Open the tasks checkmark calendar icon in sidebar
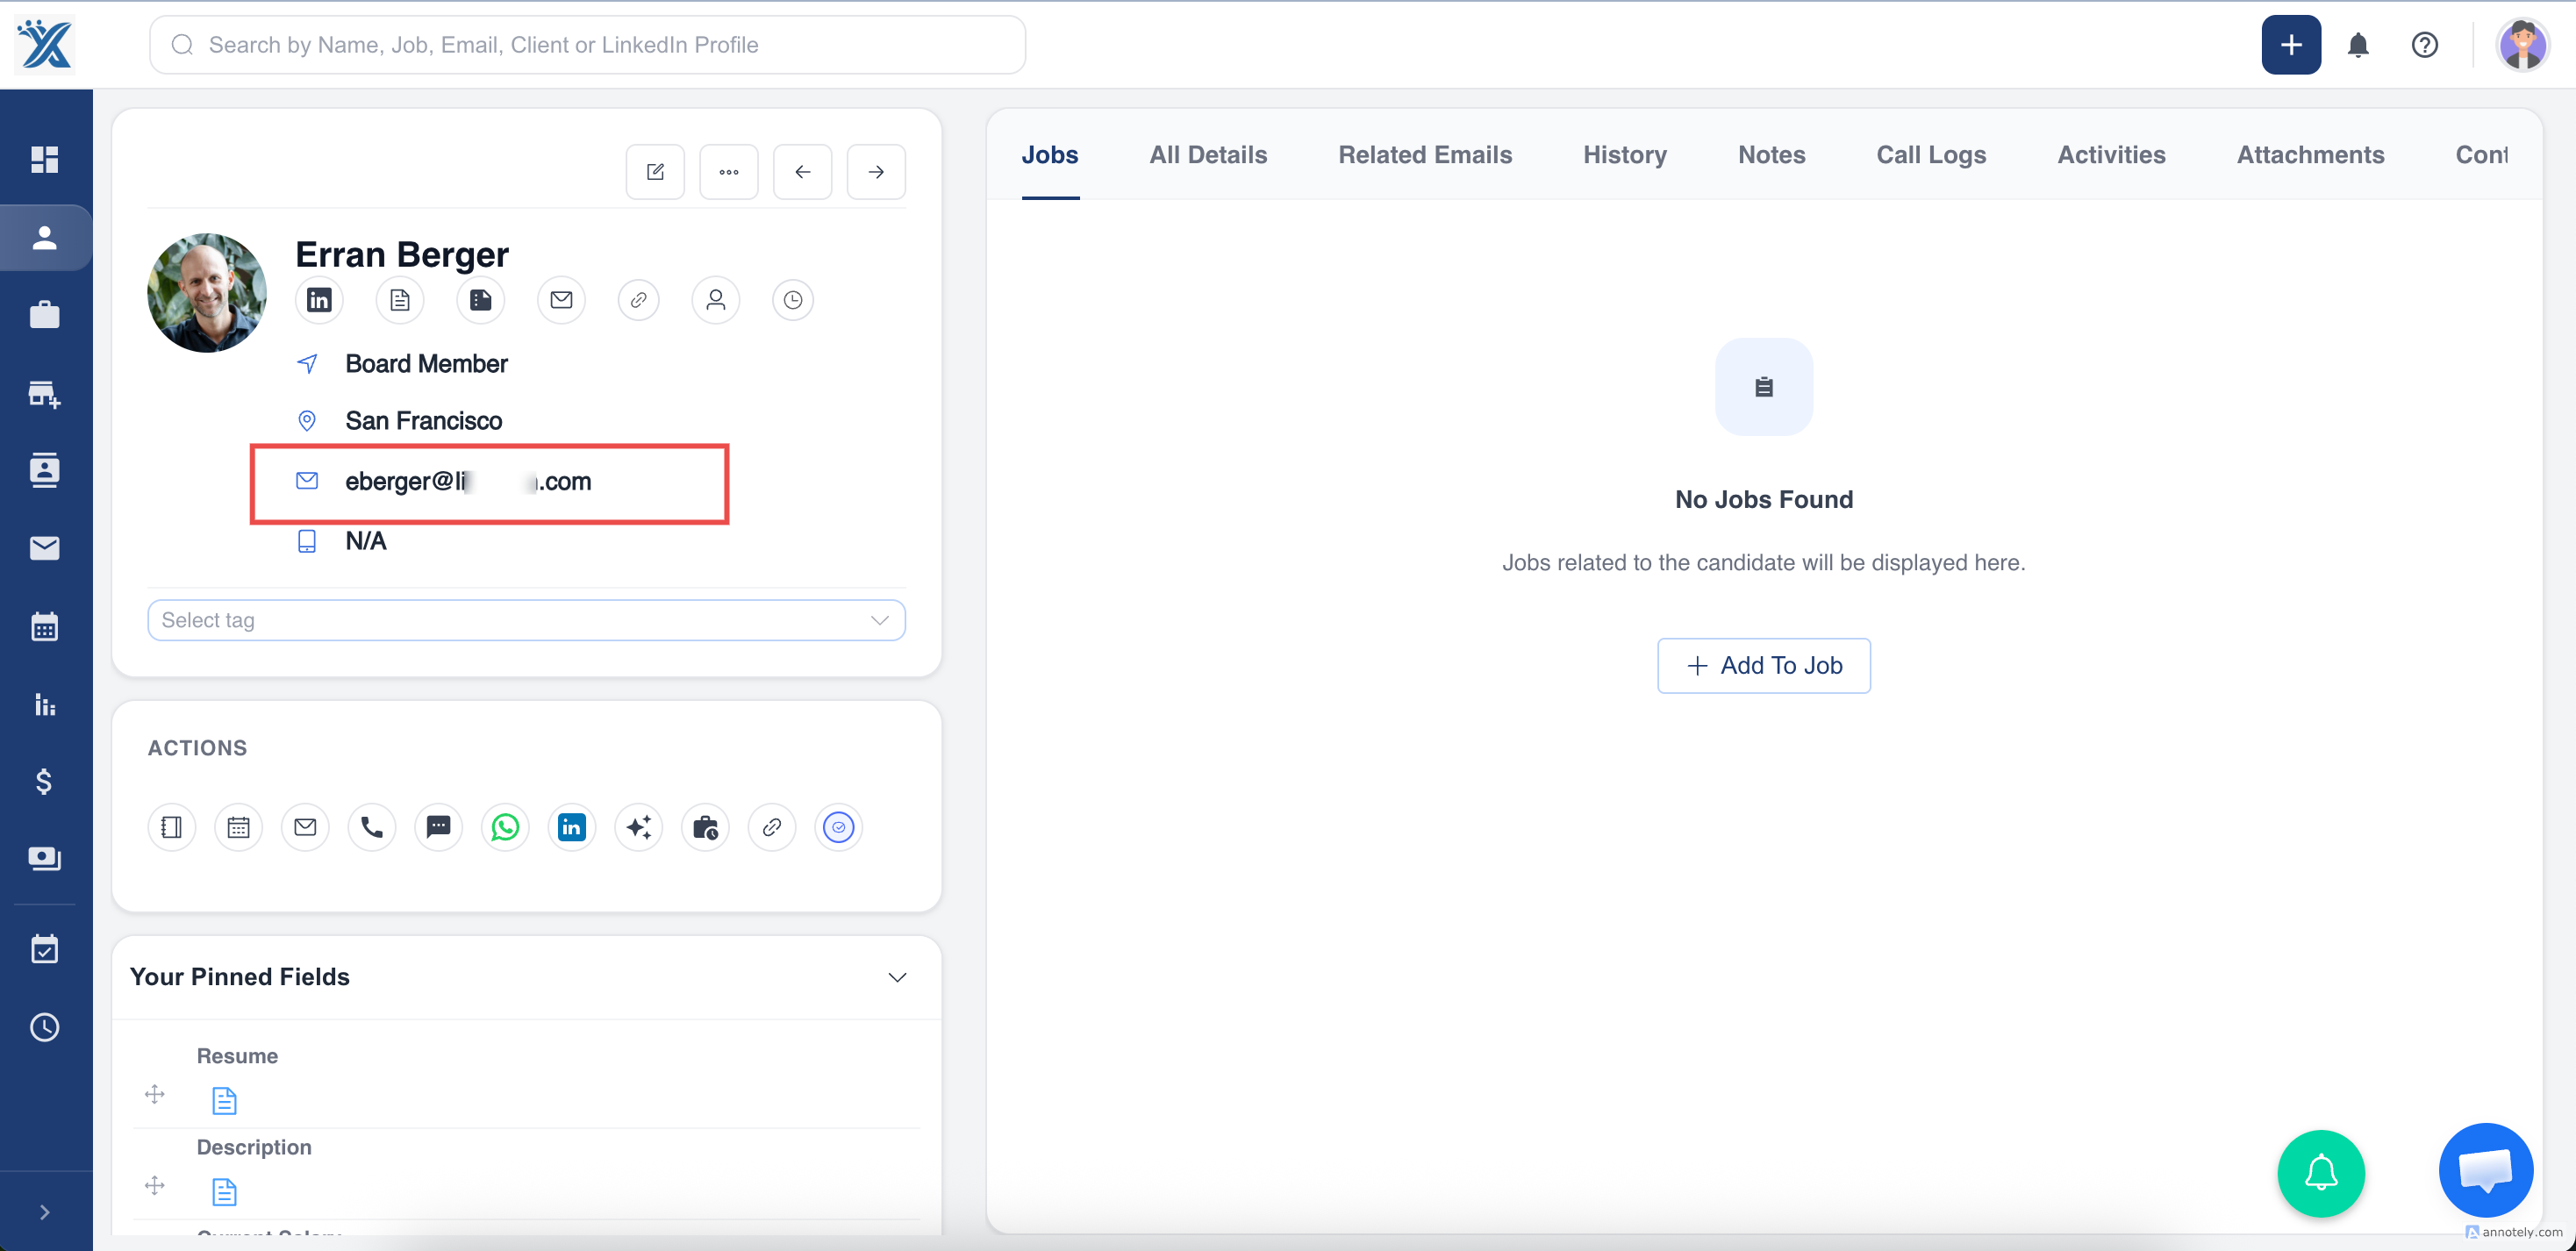This screenshot has height=1251, width=2576. tap(45, 948)
